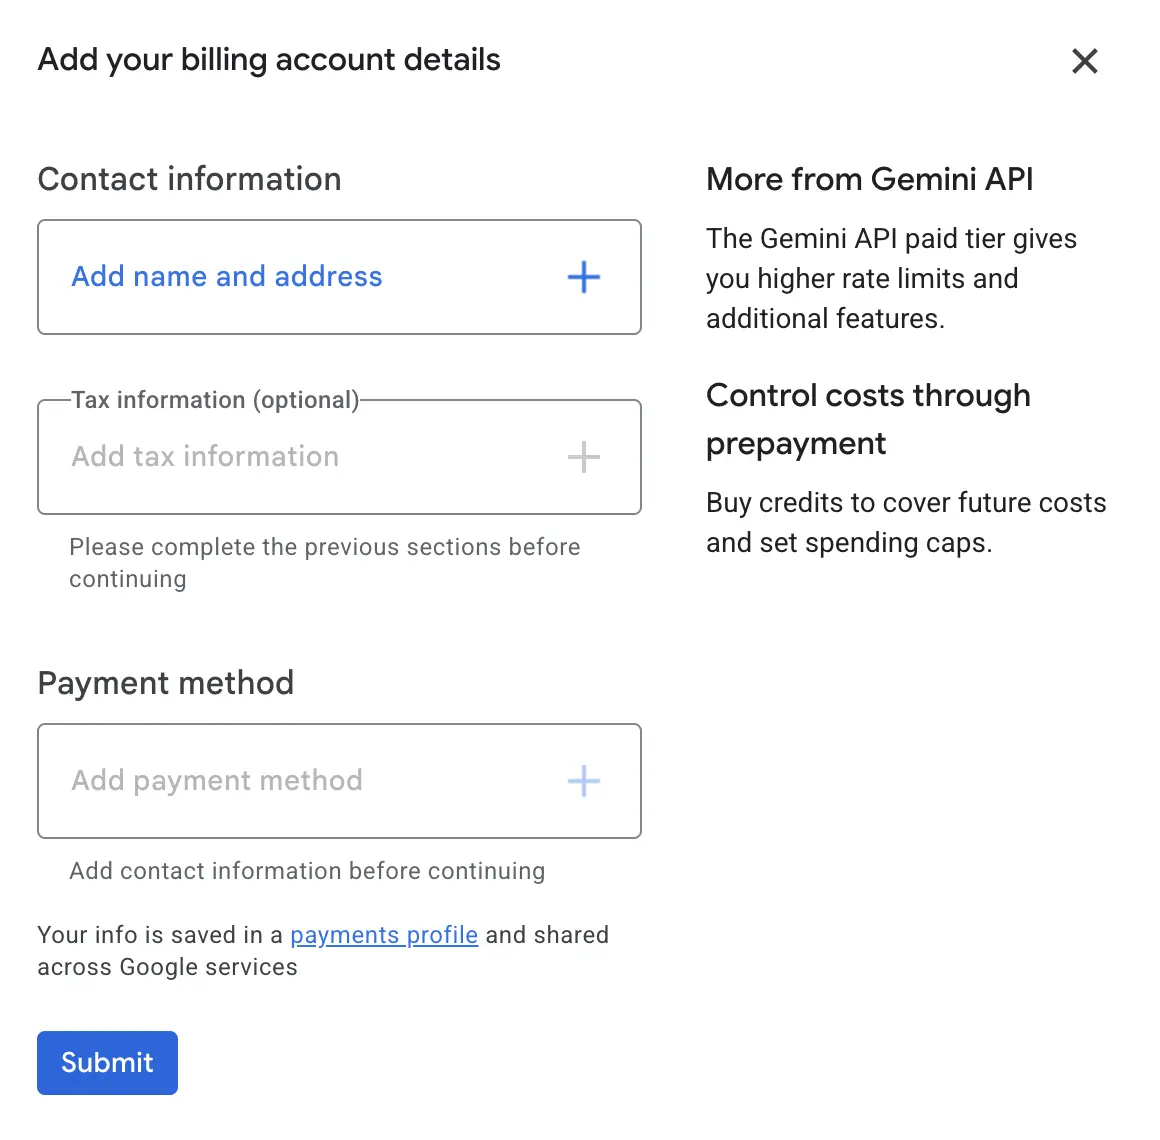
Task: Click the plus icon for tax information
Action: [x=584, y=456]
